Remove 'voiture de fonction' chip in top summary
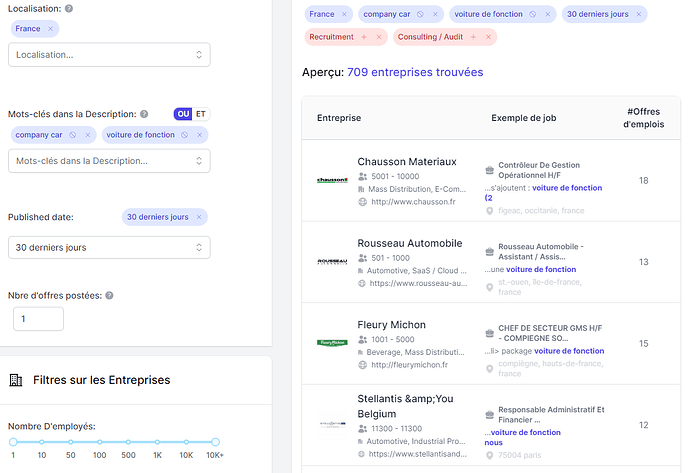Image resolution: width=690 pixels, height=473 pixels. tap(548, 15)
